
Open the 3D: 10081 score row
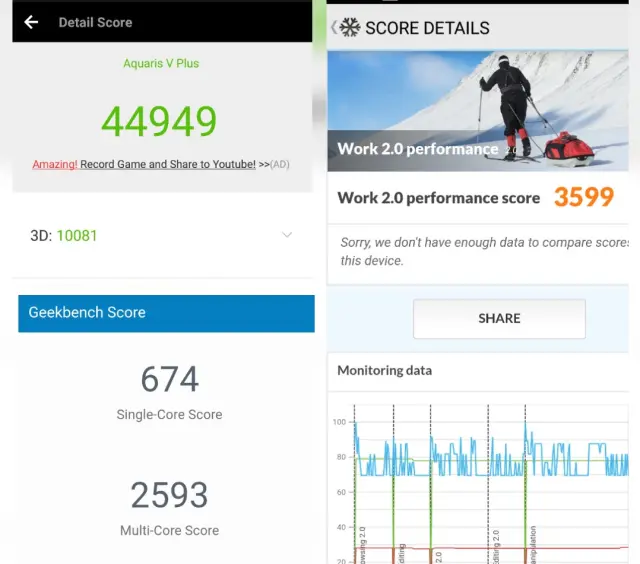point(64,235)
